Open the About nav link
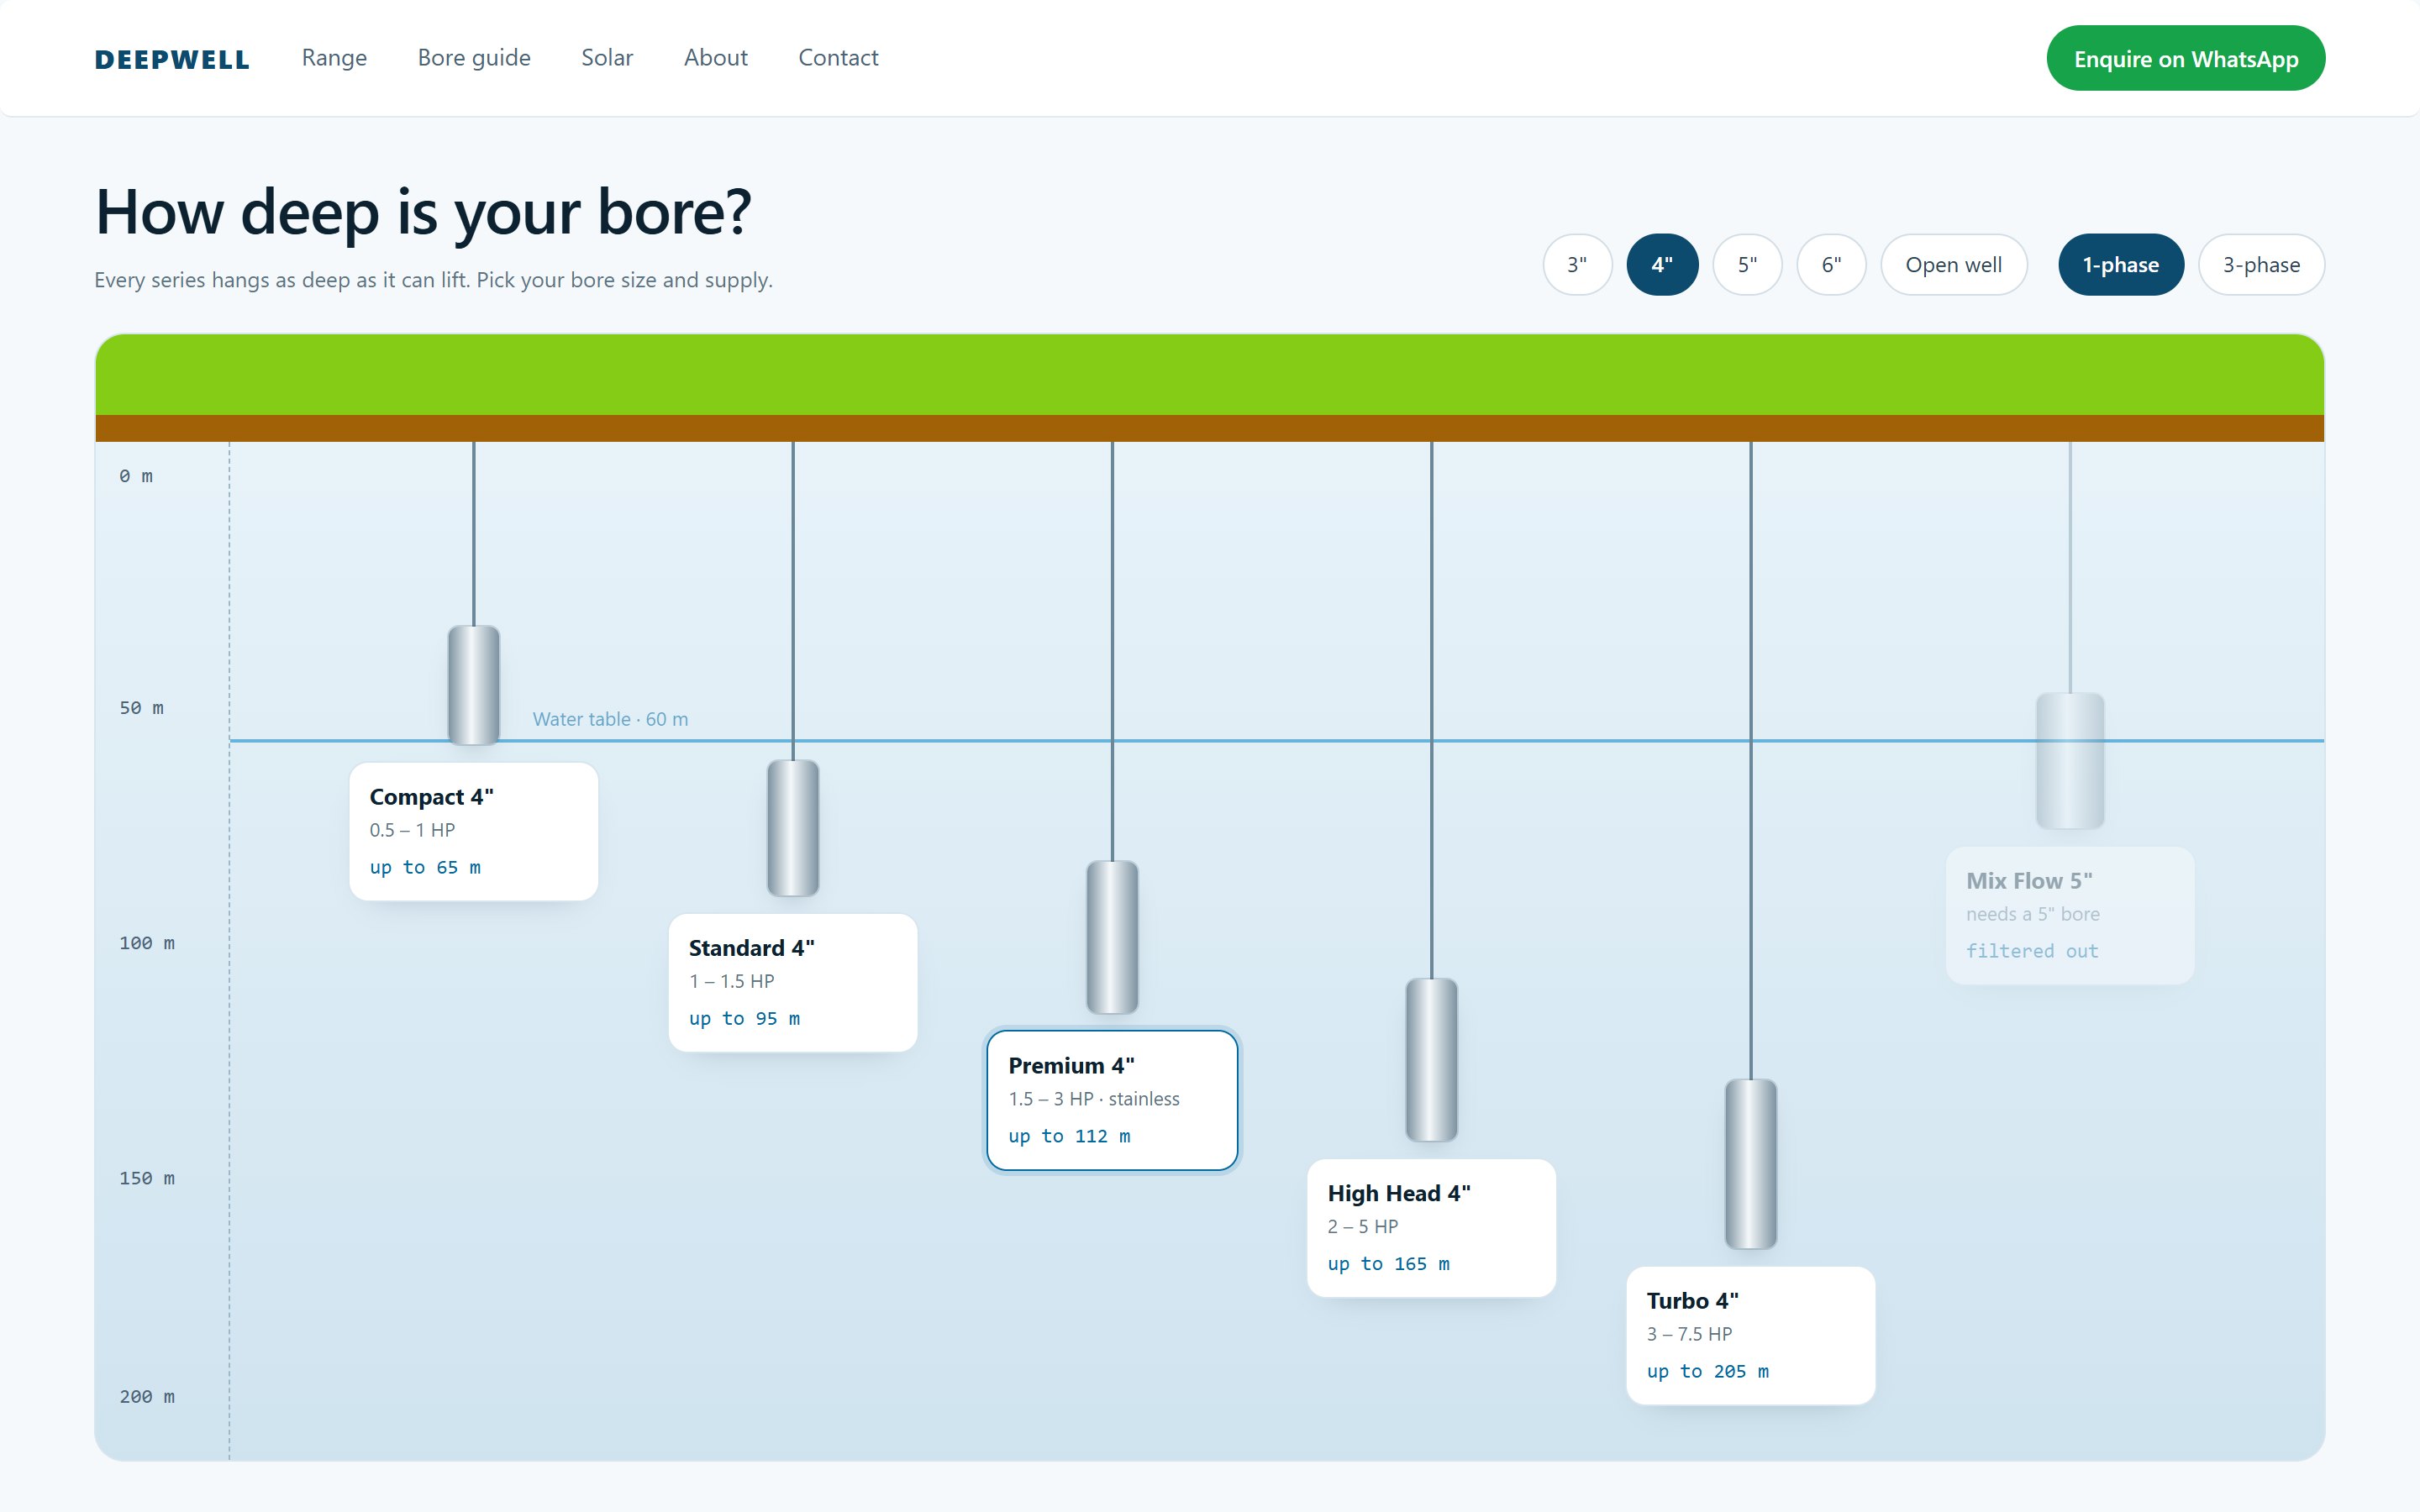The height and width of the screenshot is (1512, 2420). (x=715, y=58)
